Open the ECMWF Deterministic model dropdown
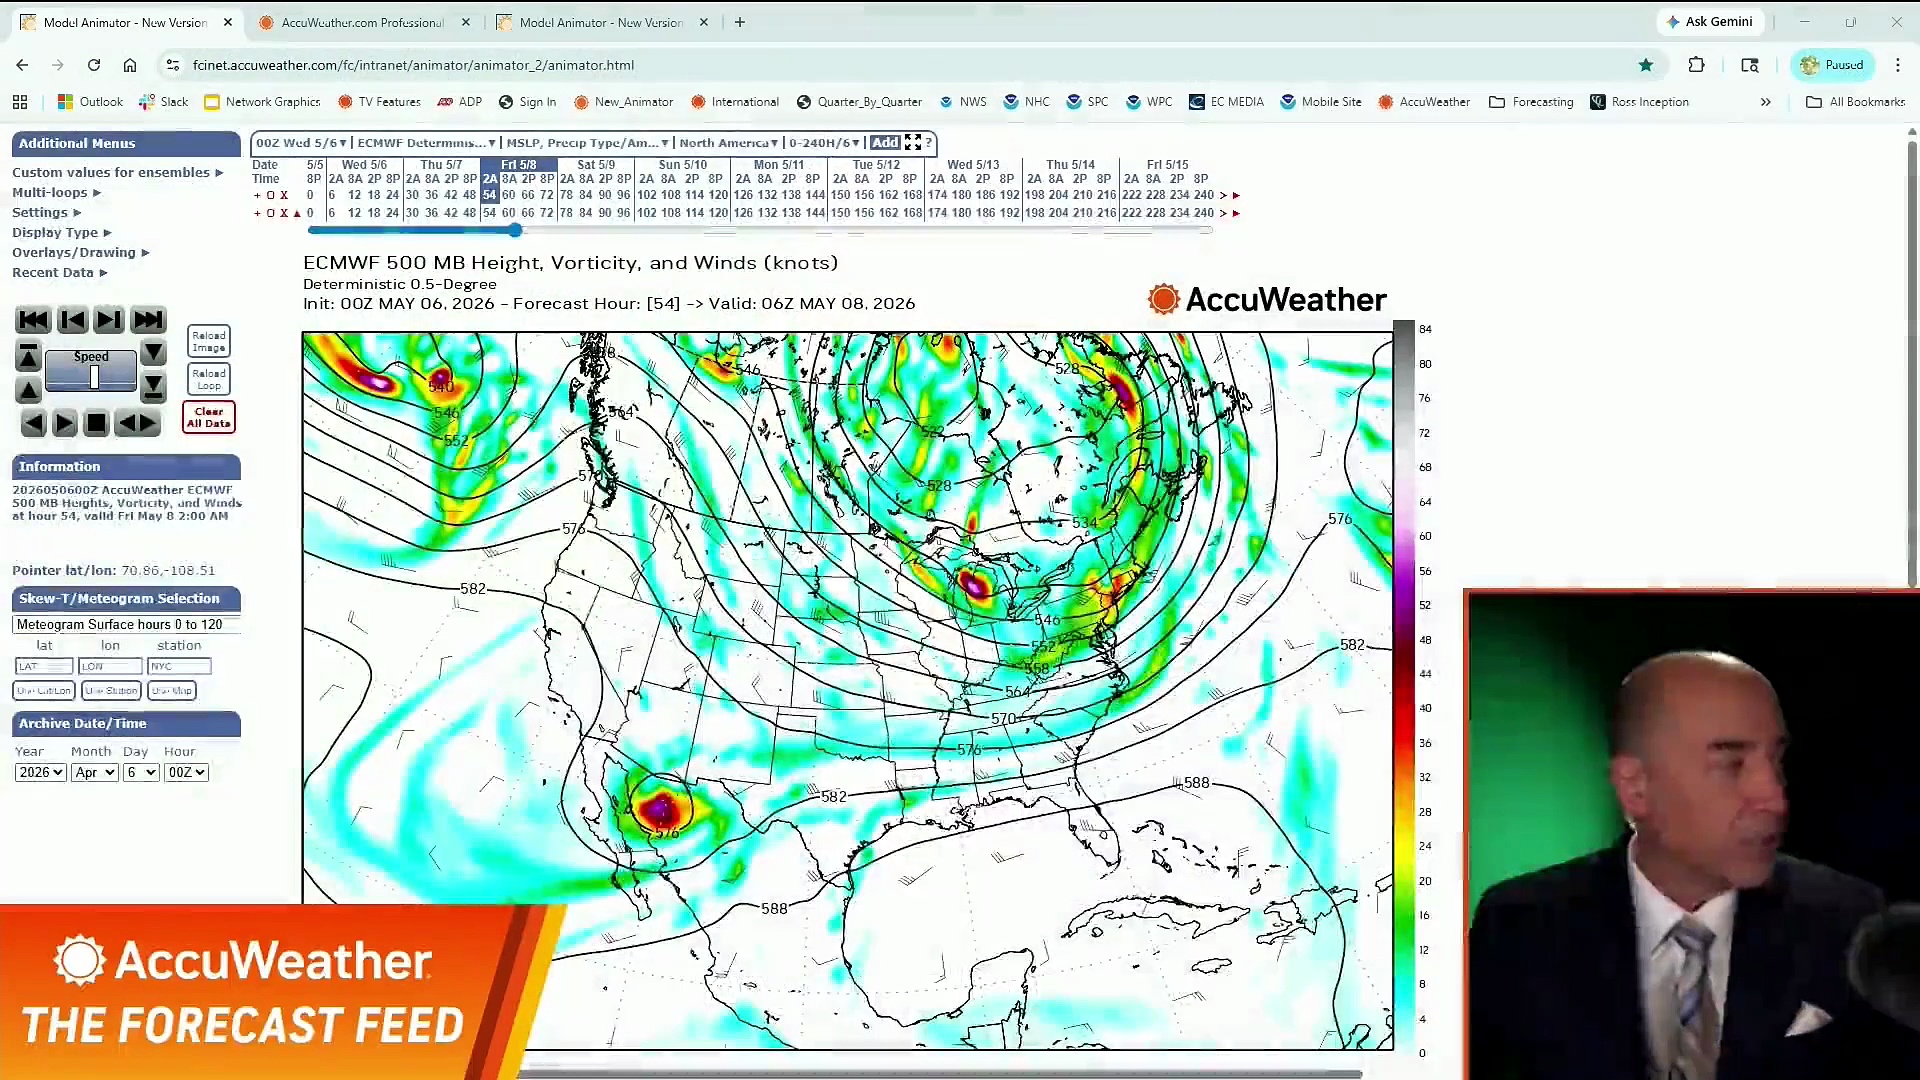 pyautogui.click(x=426, y=143)
